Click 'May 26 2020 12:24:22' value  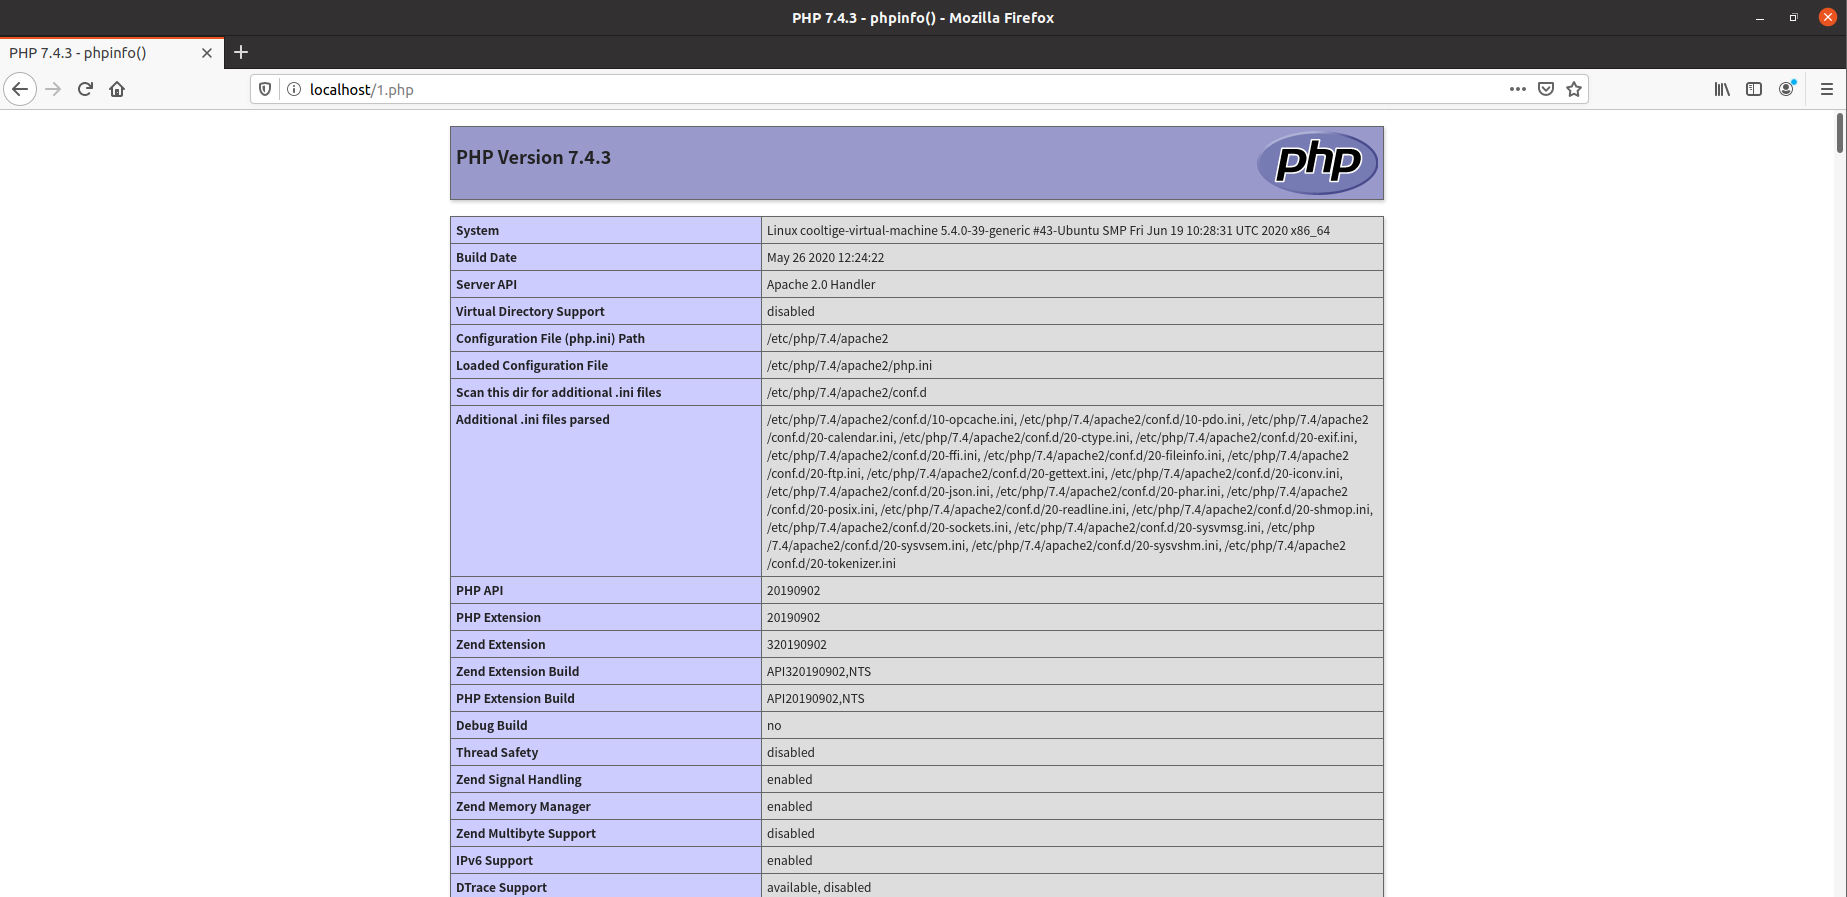[825, 257]
